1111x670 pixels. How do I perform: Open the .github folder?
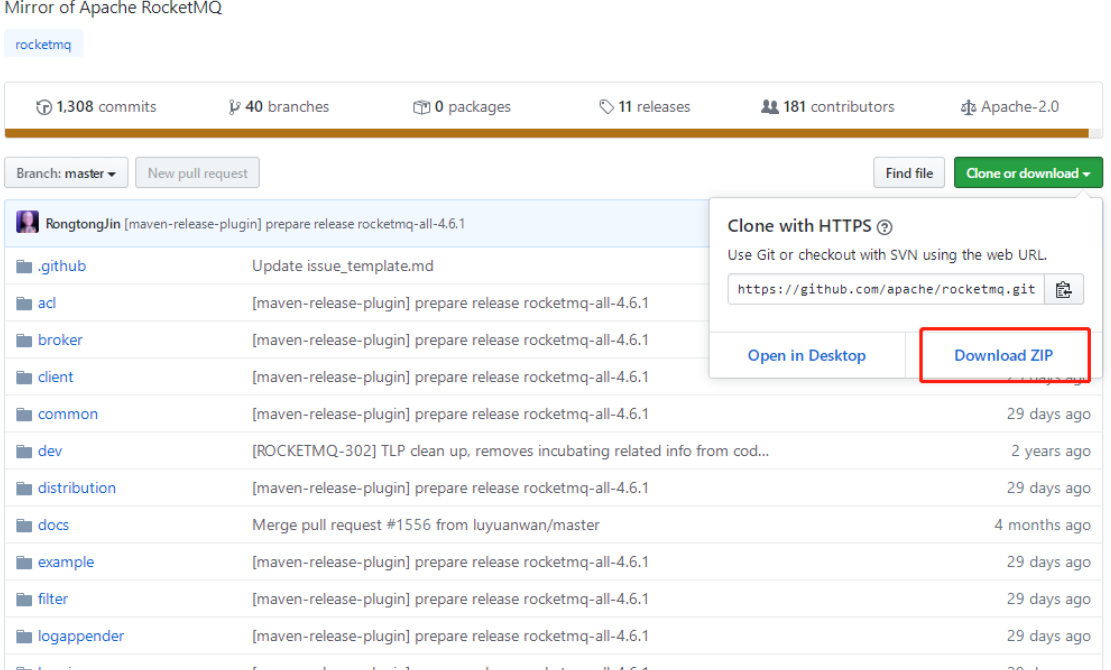point(62,266)
